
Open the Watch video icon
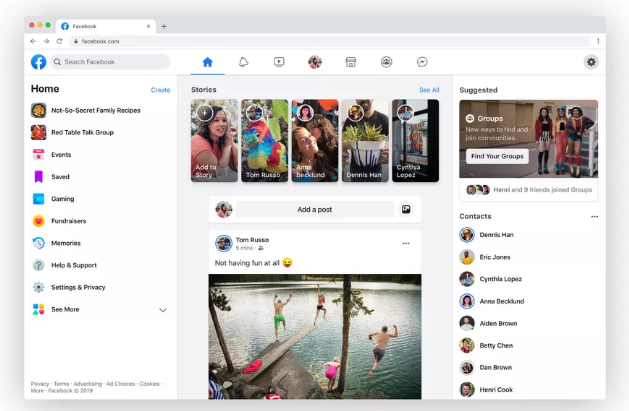[x=279, y=62]
